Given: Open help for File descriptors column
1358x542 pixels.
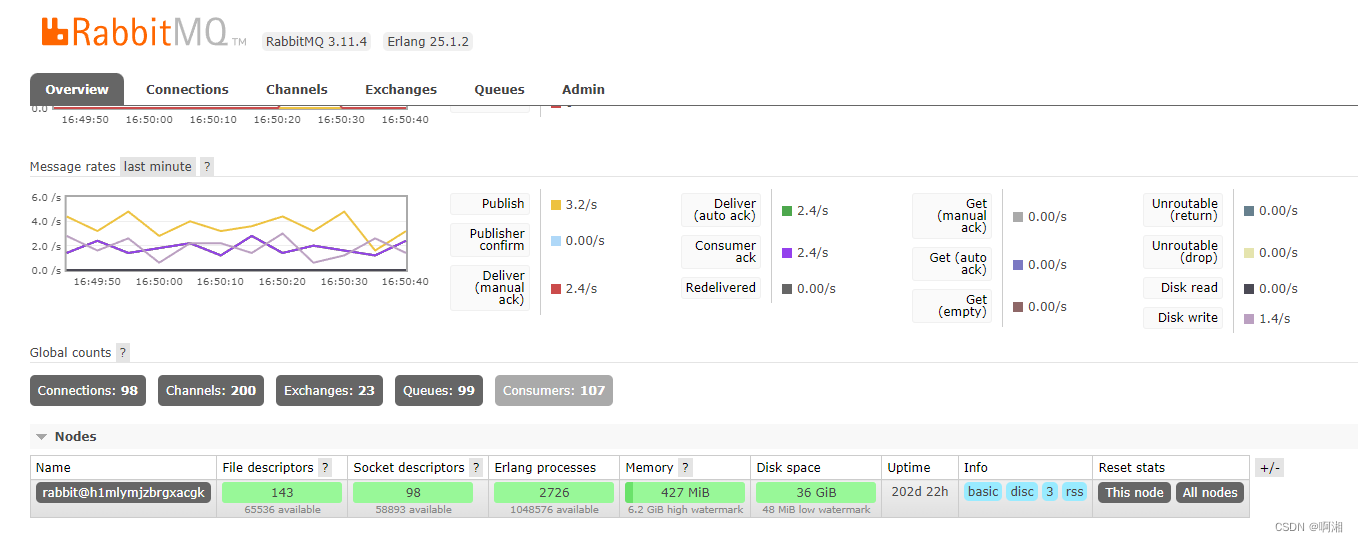Looking at the screenshot, I should pyautogui.click(x=325, y=467).
